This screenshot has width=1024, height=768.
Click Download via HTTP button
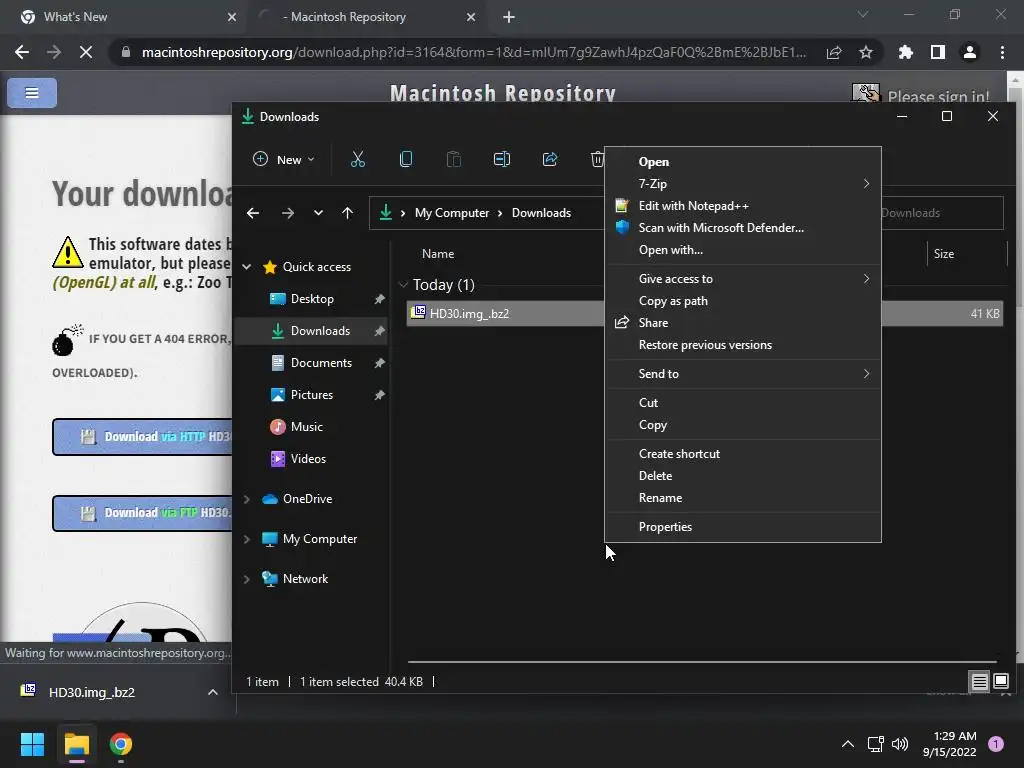[x=142, y=437]
